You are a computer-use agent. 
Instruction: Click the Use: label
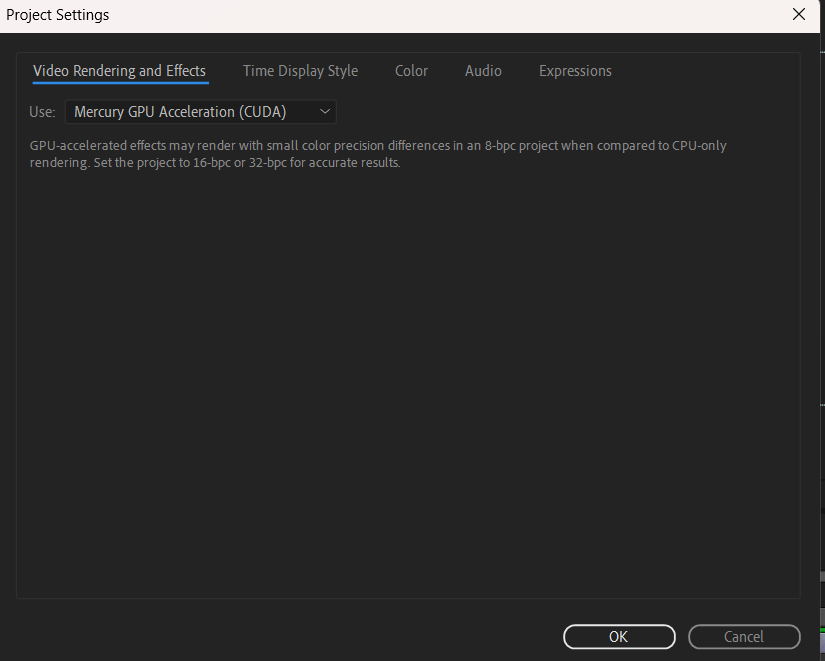pyautogui.click(x=41, y=111)
